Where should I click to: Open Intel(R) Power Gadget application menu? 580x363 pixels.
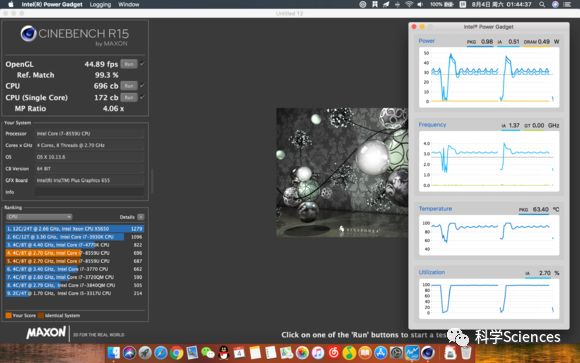pos(52,4)
